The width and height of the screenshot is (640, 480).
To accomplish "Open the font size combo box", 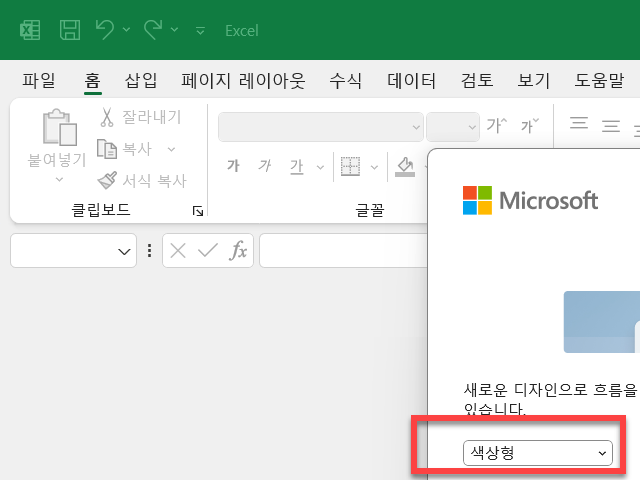I will click(453, 127).
